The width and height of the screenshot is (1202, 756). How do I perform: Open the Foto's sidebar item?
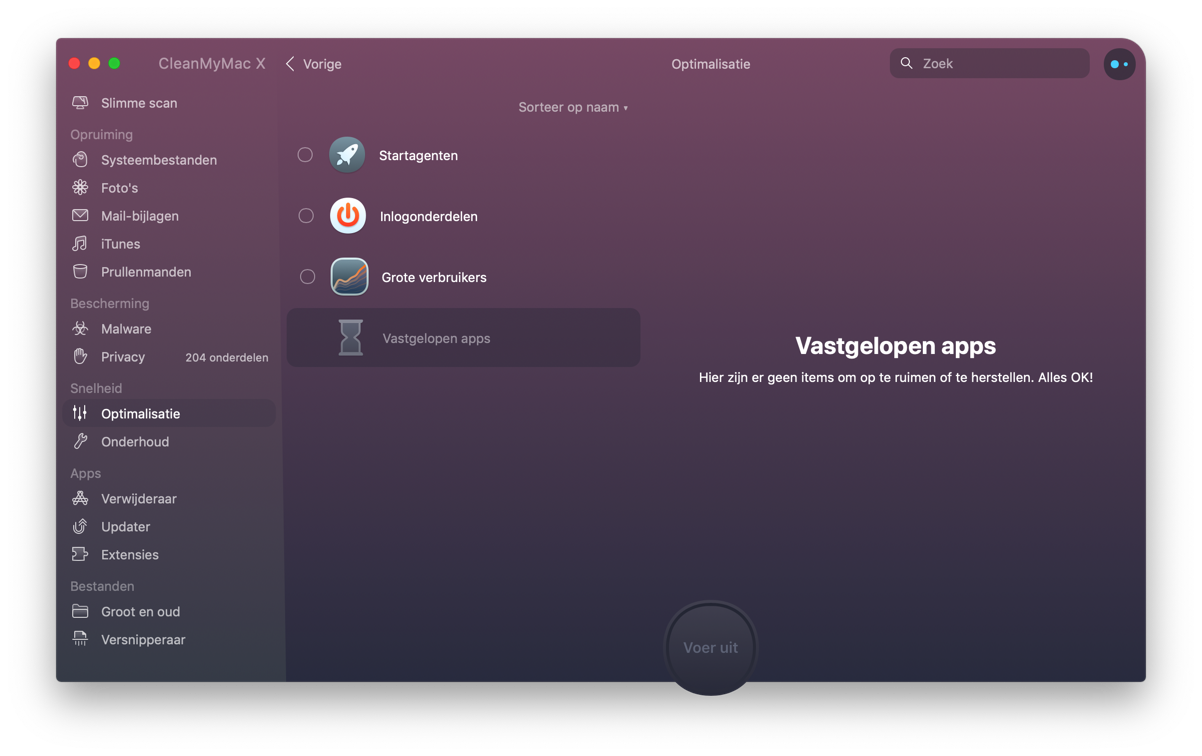point(119,188)
